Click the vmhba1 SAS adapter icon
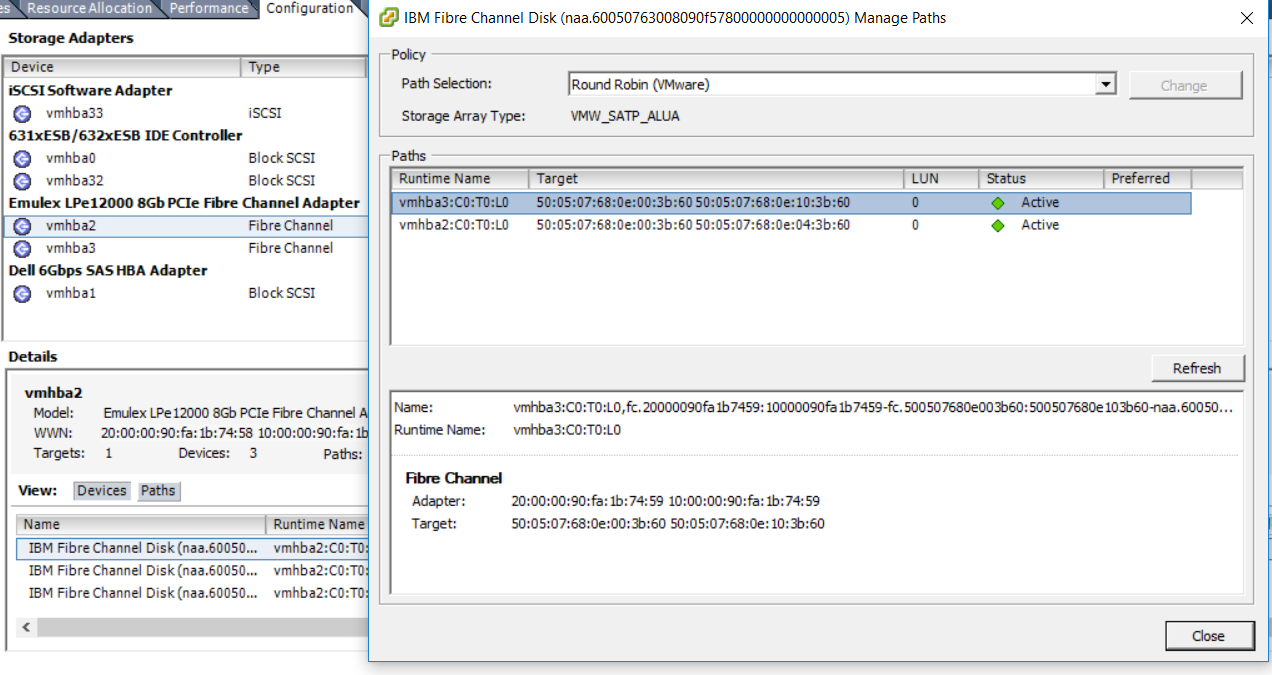 (22, 293)
